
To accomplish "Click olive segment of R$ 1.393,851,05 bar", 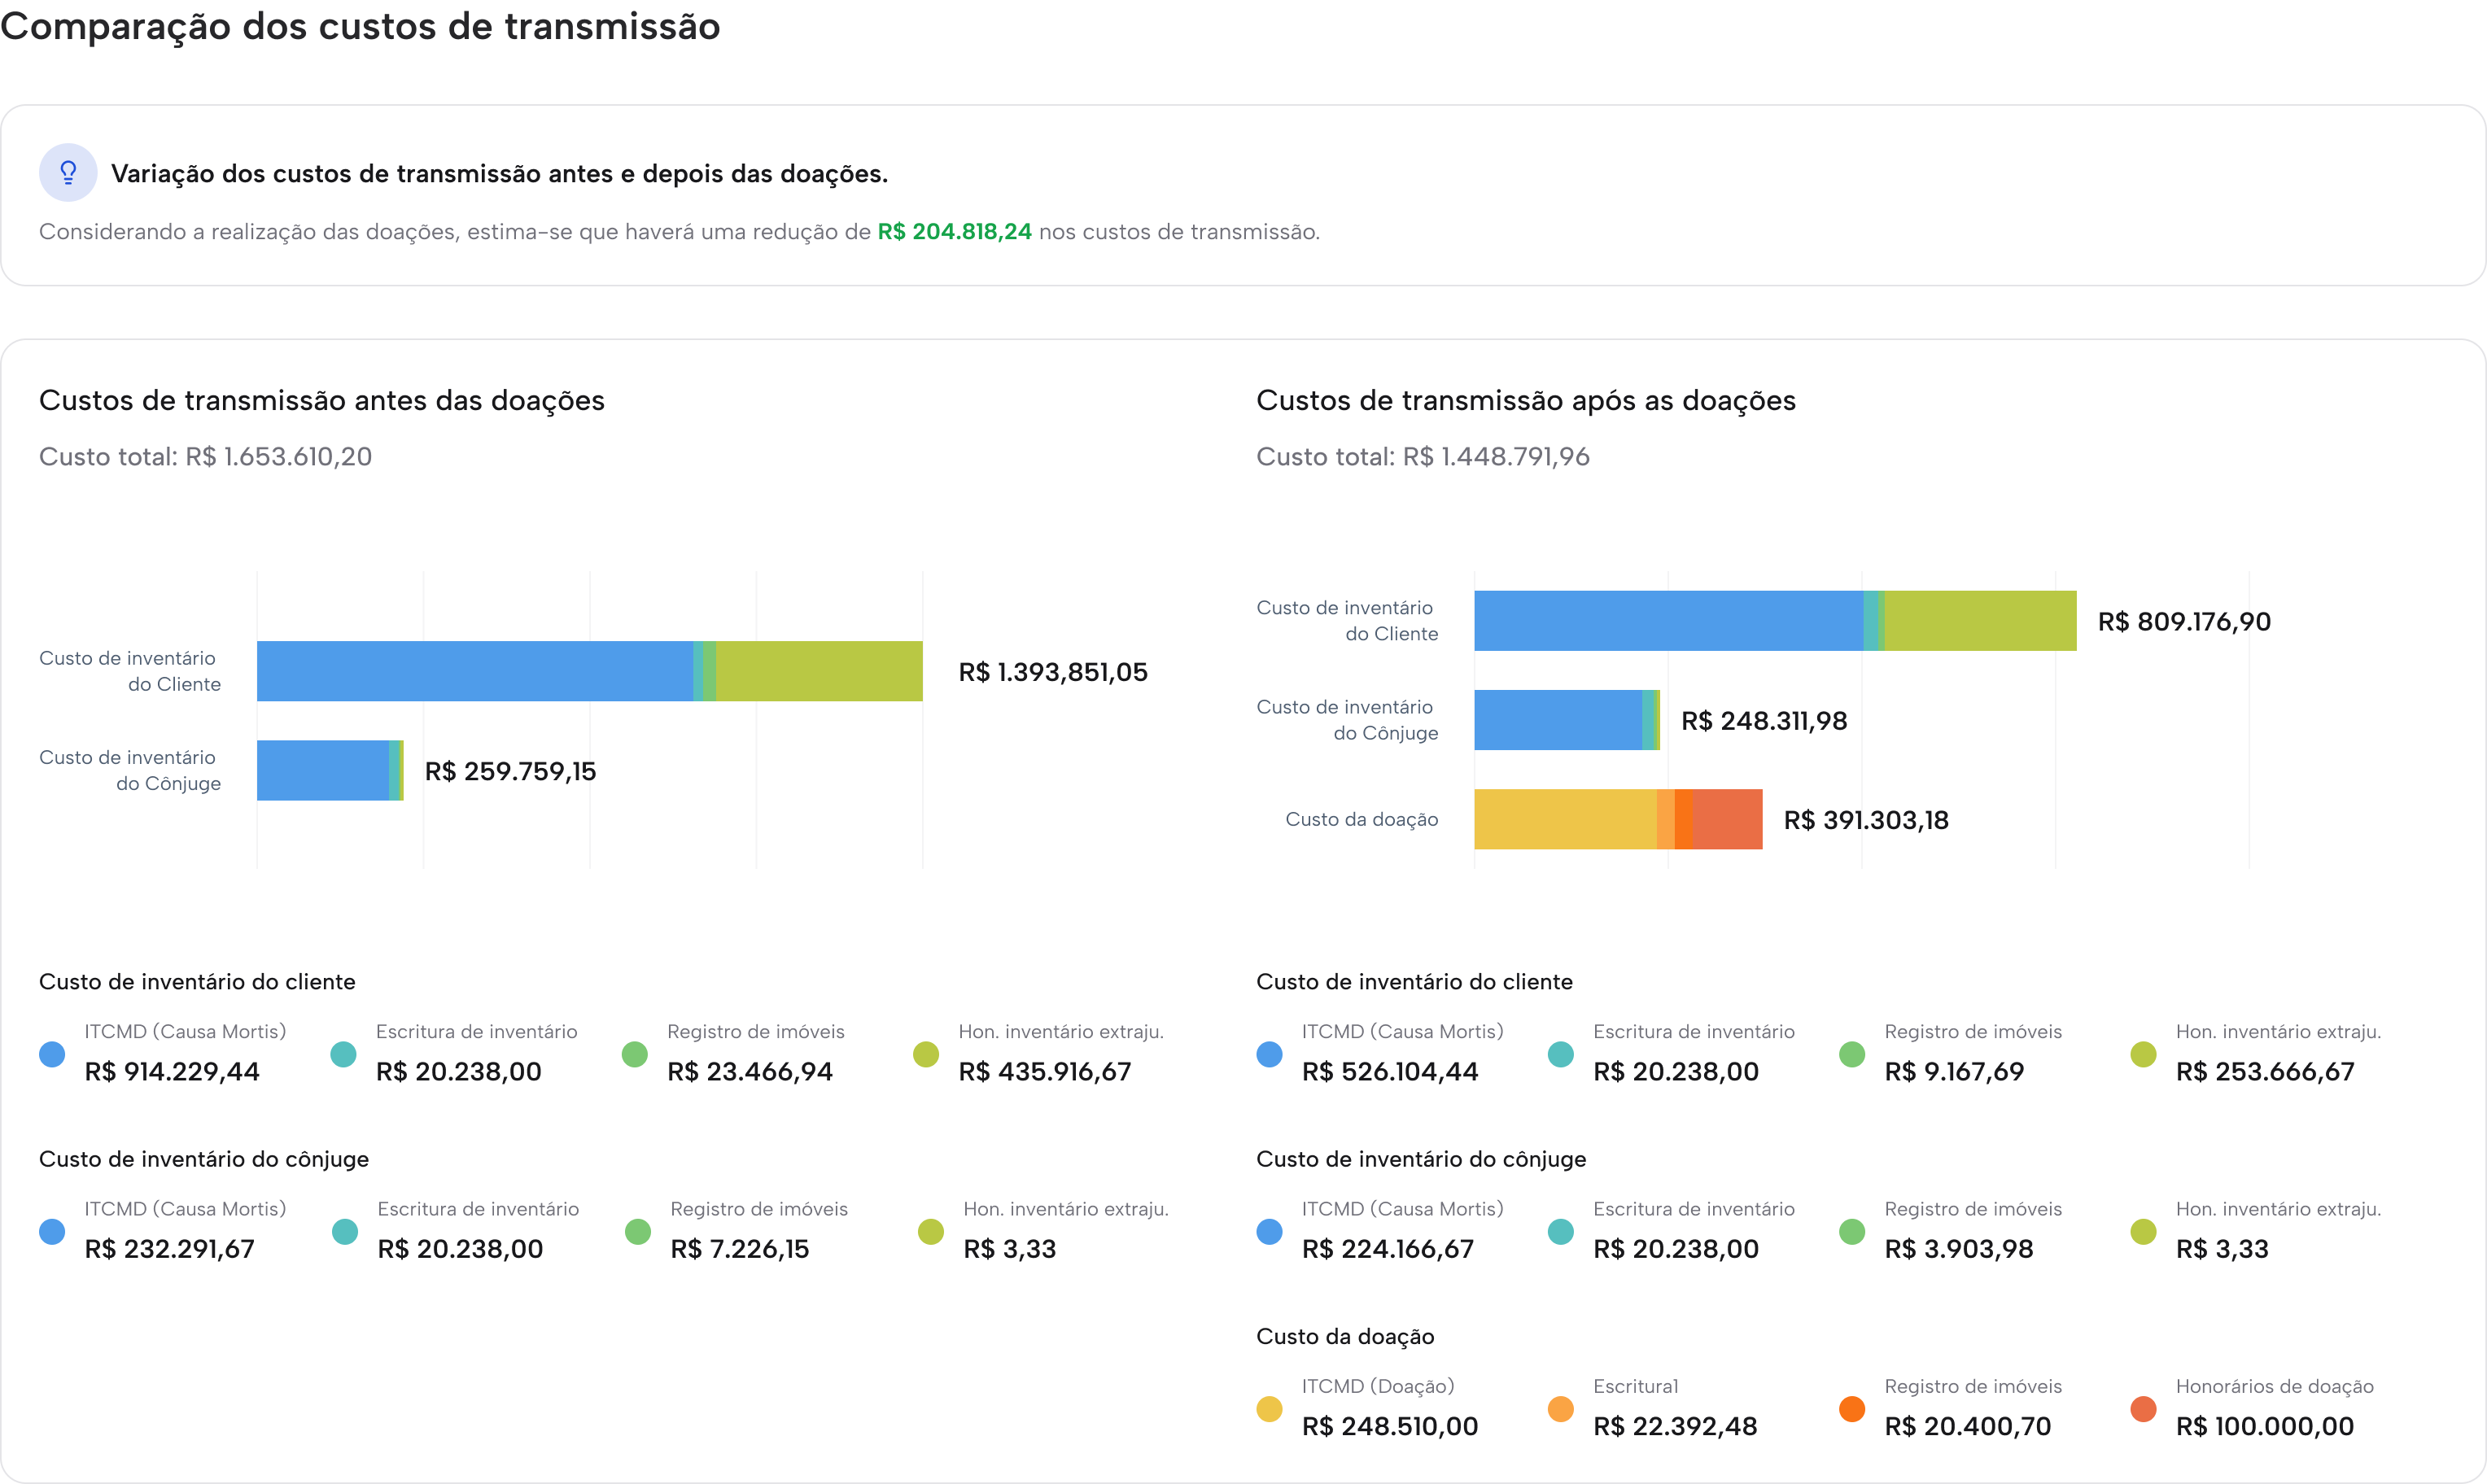I will pyautogui.click(x=819, y=671).
